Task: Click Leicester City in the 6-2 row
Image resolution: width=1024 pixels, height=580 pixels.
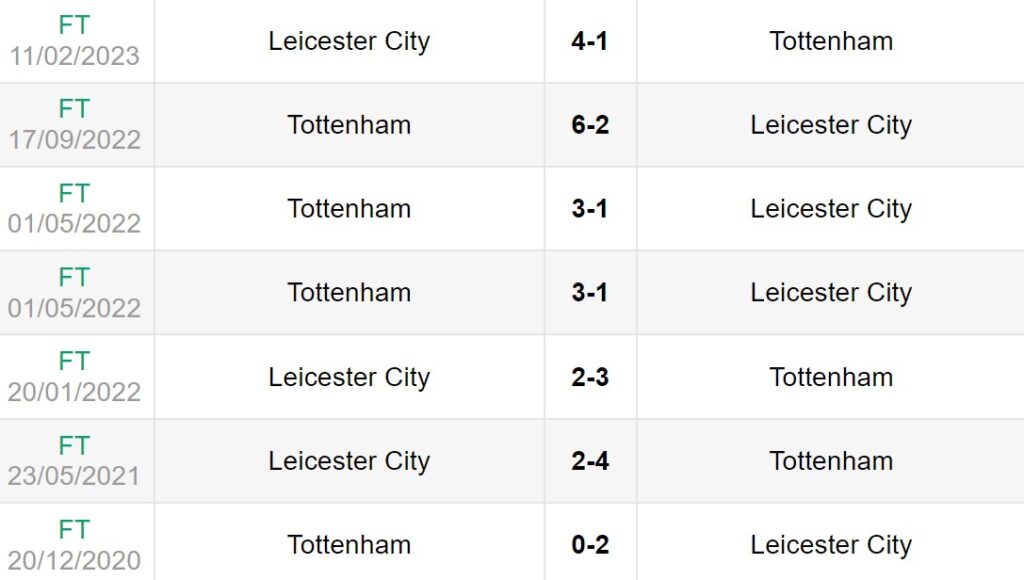Action: pyautogui.click(x=831, y=125)
